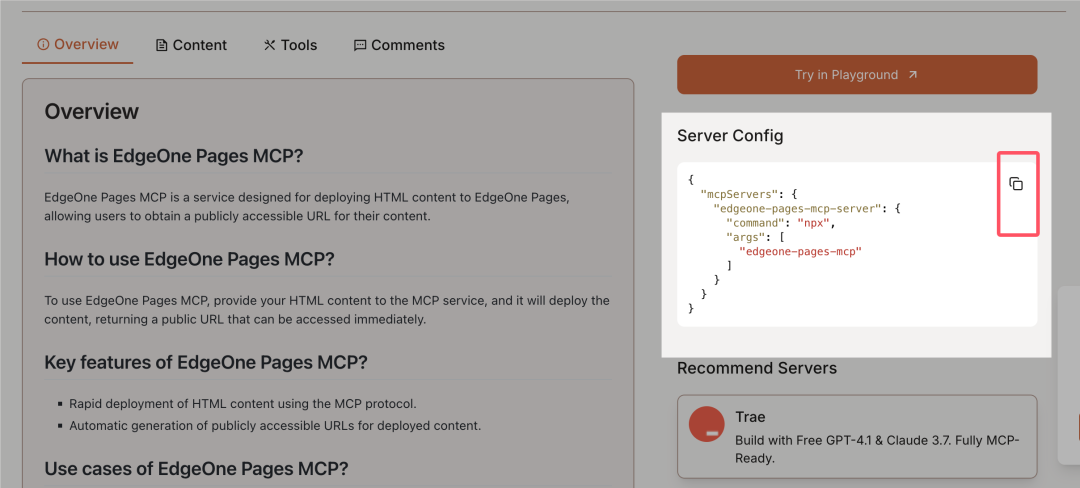Click the large "Overview" section heading
The width and height of the screenshot is (1080, 488).
coord(92,112)
